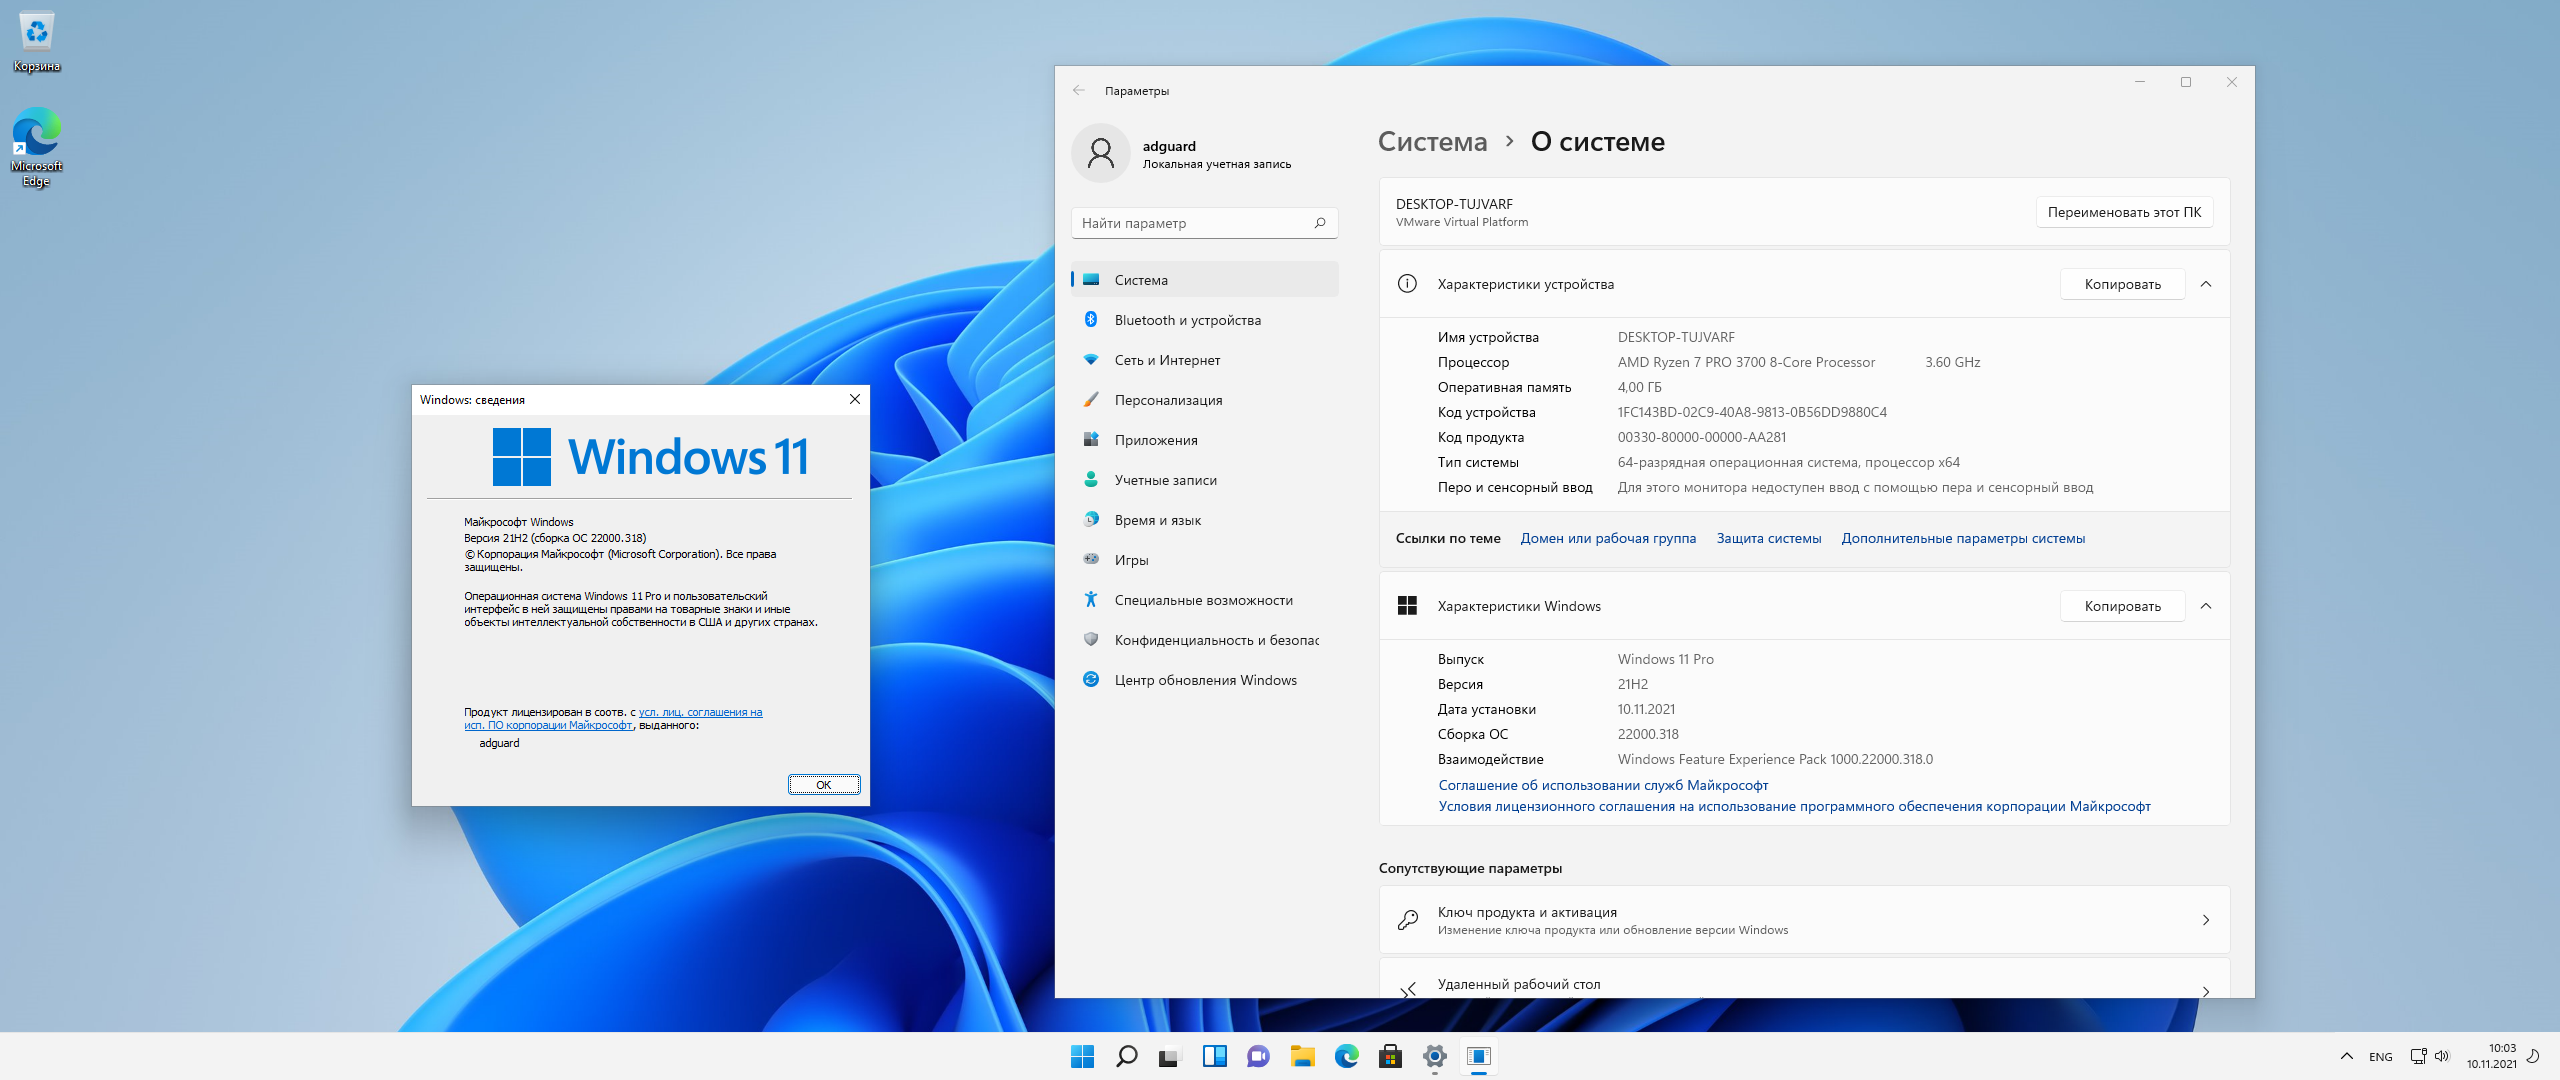The image size is (2560, 1080).
Task: Open Microsoft Store from the taskbar
Action: click(x=1390, y=1056)
